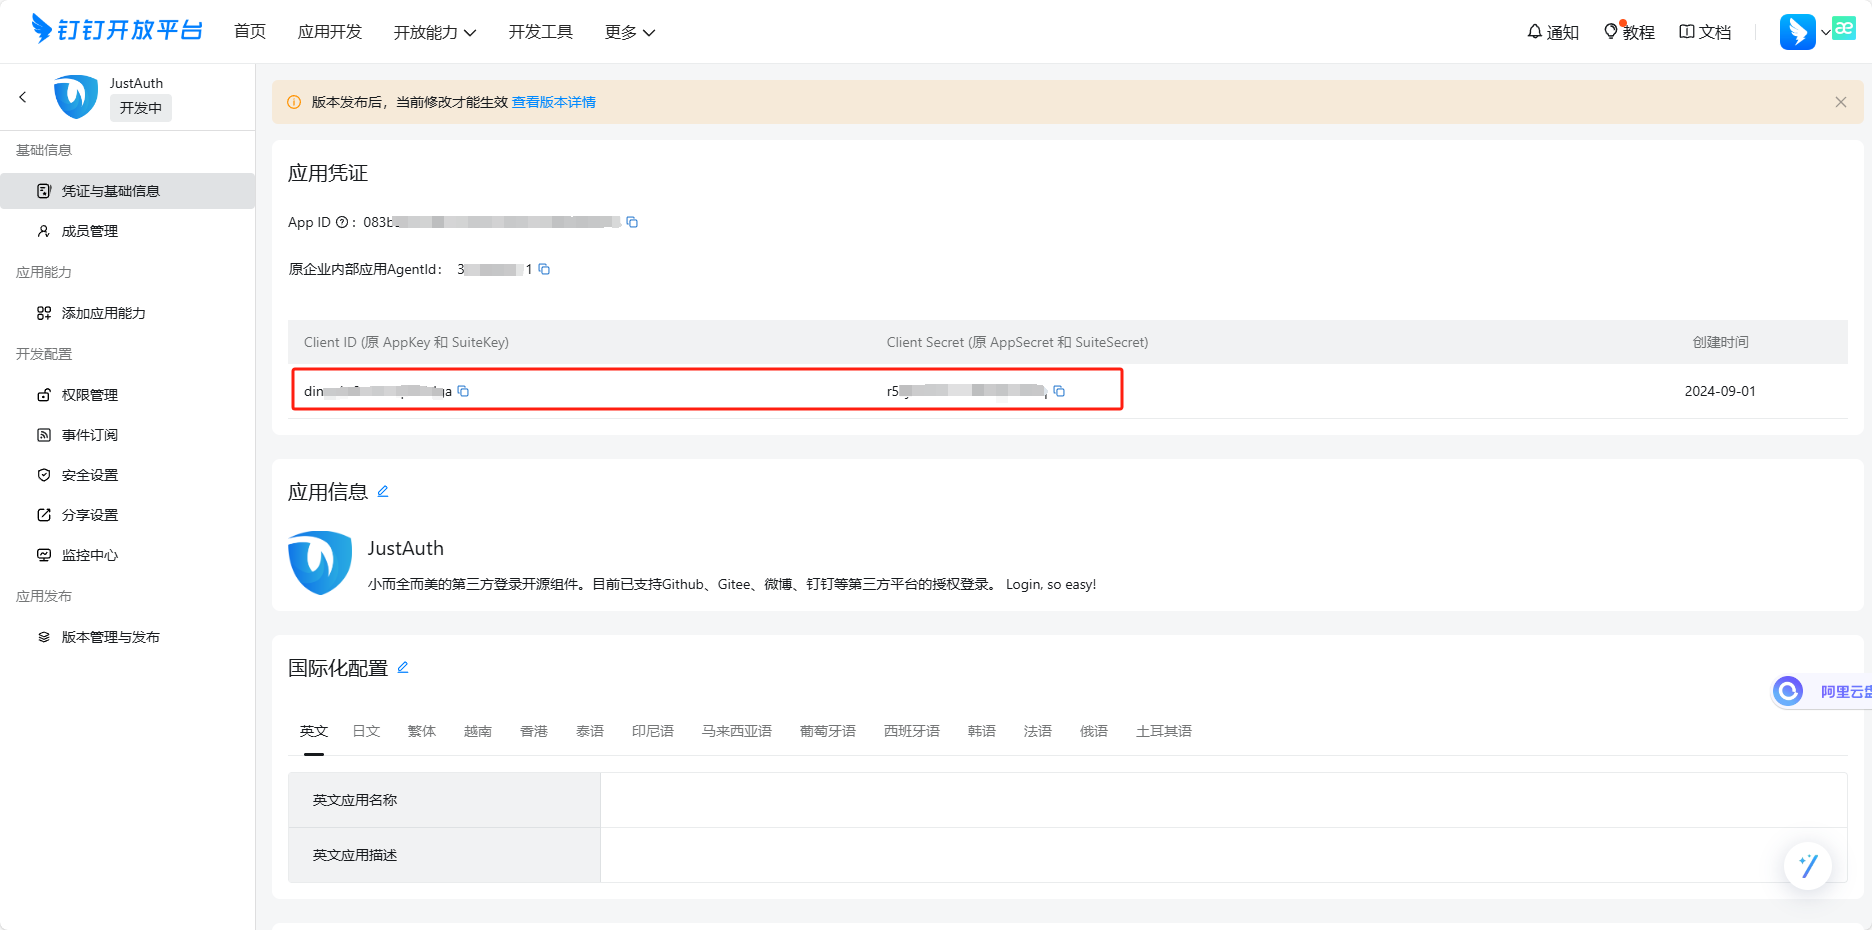
Task: Switch to the 法语 language tab
Action: 1038,731
